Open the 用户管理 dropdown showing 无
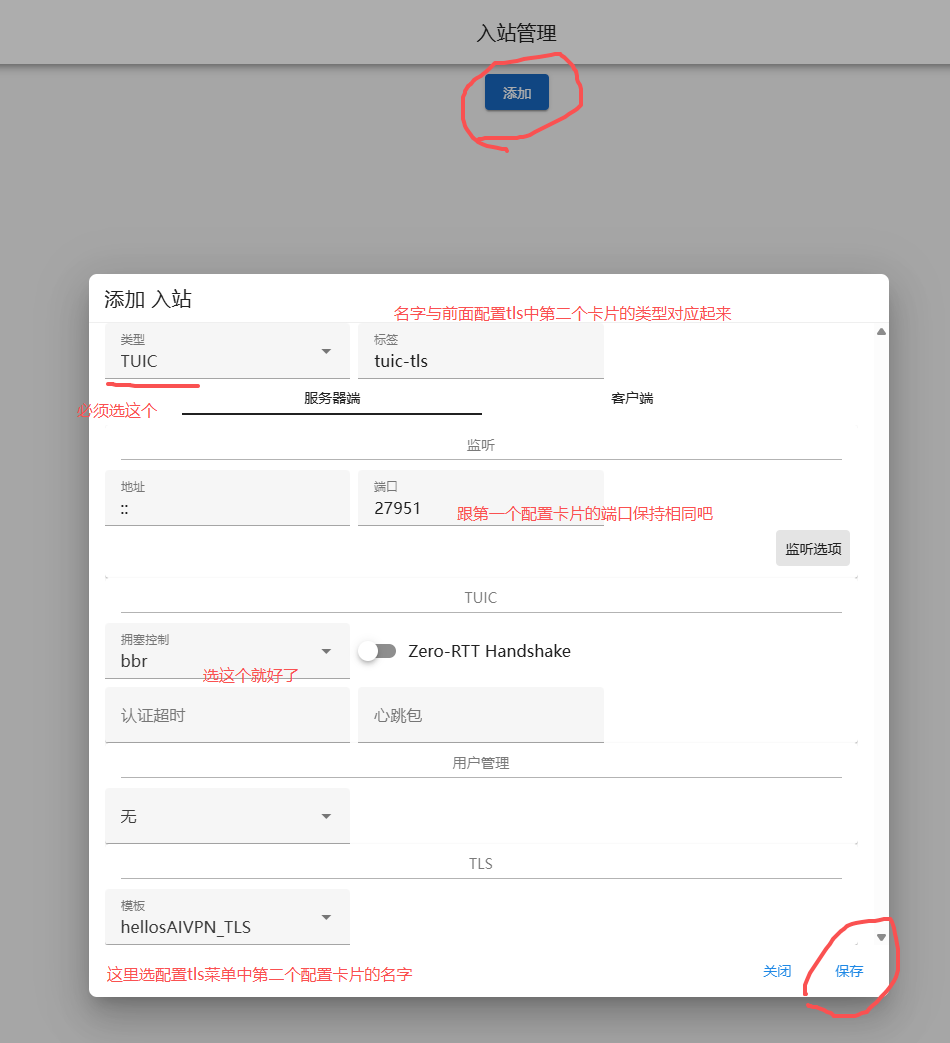This screenshot has width=950, height=1043. point(227,816)
